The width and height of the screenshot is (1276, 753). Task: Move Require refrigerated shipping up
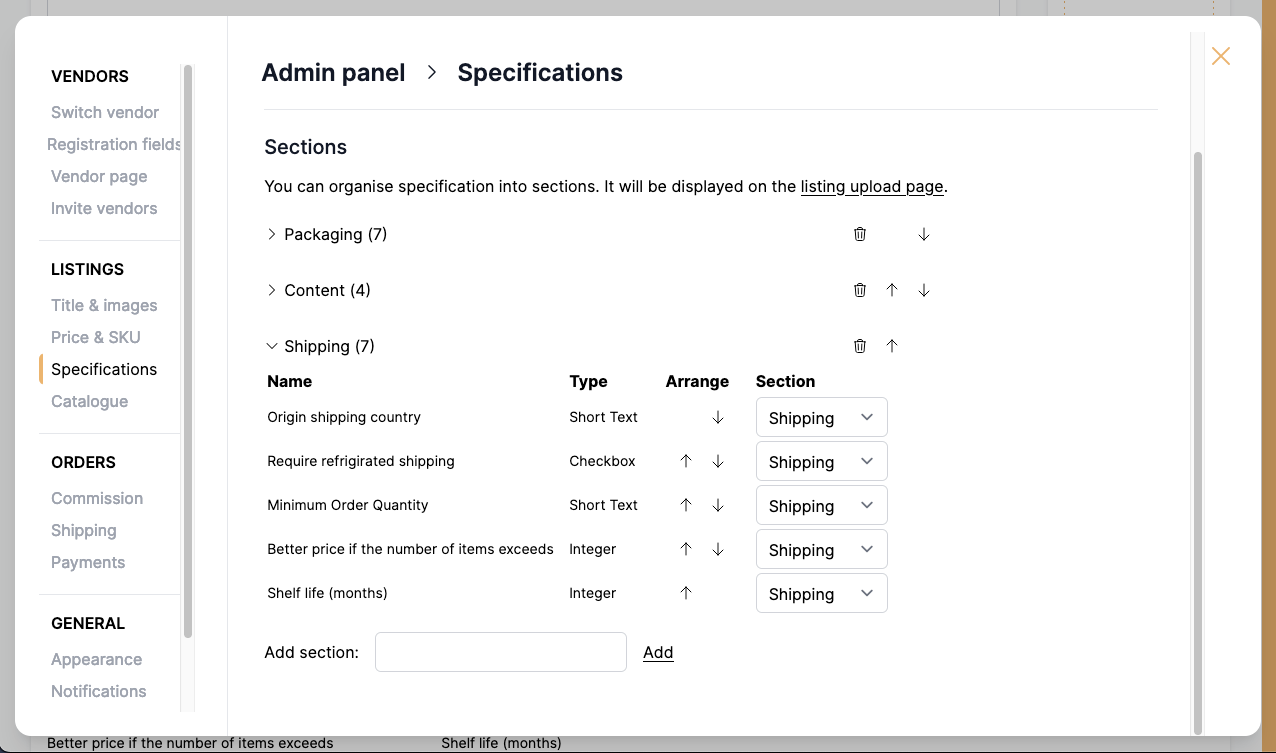click(685, 461)
